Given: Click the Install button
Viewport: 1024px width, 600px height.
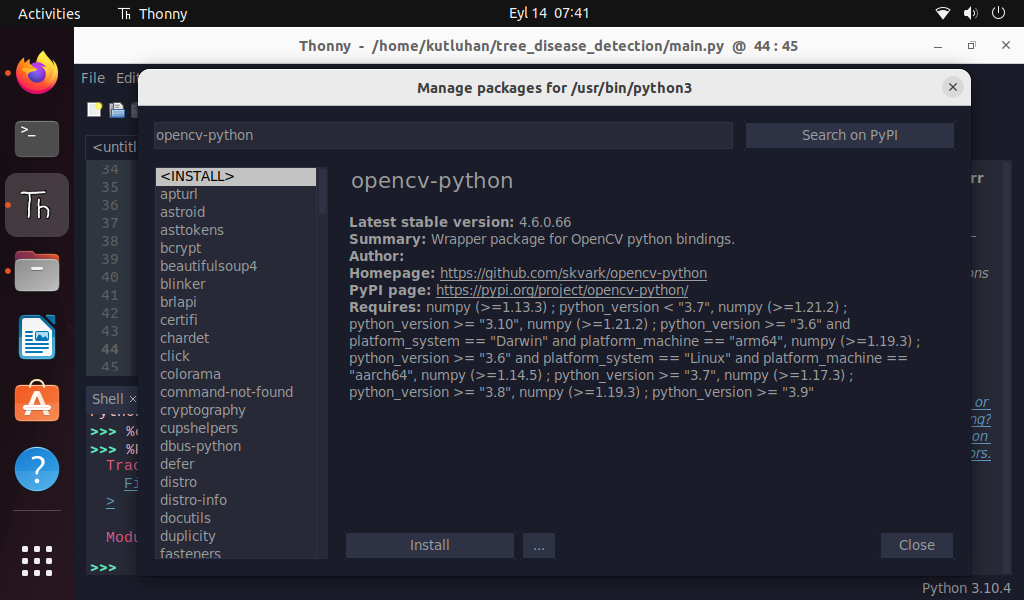Looking at the screenshot, I should click(x=429, y=545).
